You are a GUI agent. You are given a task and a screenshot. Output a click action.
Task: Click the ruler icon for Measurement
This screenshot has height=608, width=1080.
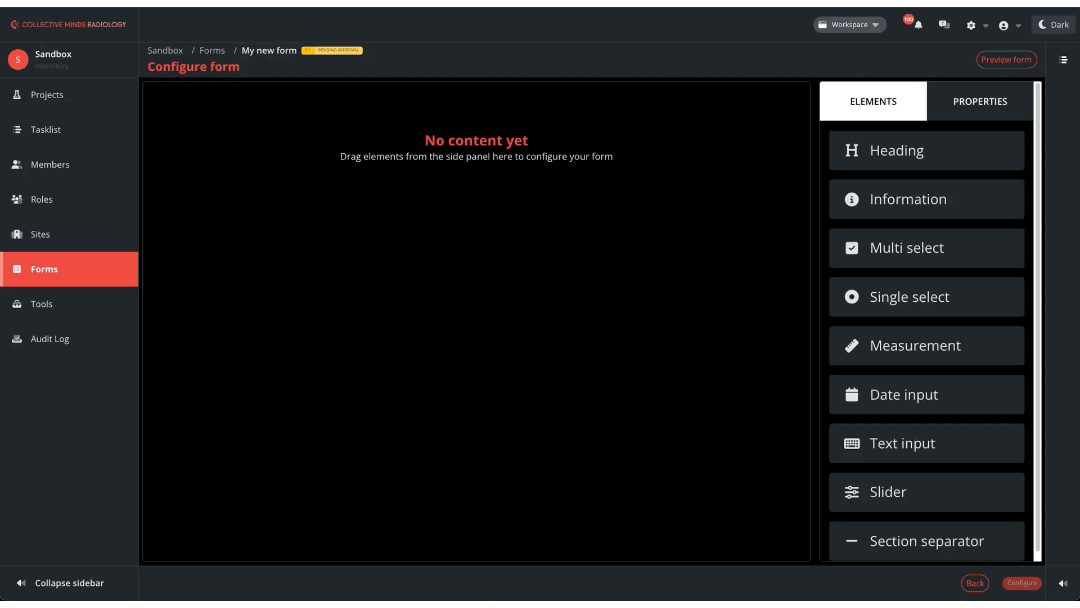[x=852, y=346]
